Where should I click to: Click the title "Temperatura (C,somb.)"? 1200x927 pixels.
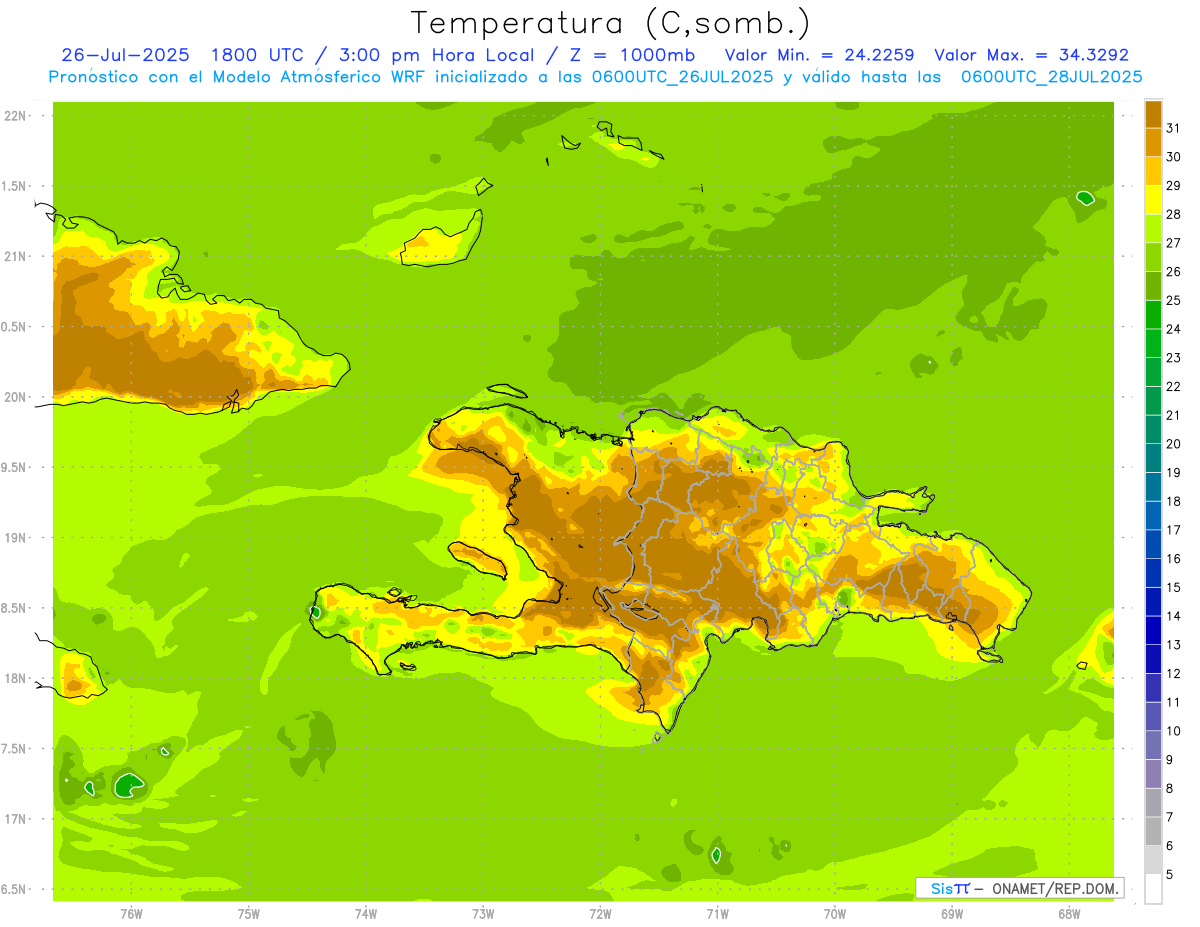click(x=610, y=23)
